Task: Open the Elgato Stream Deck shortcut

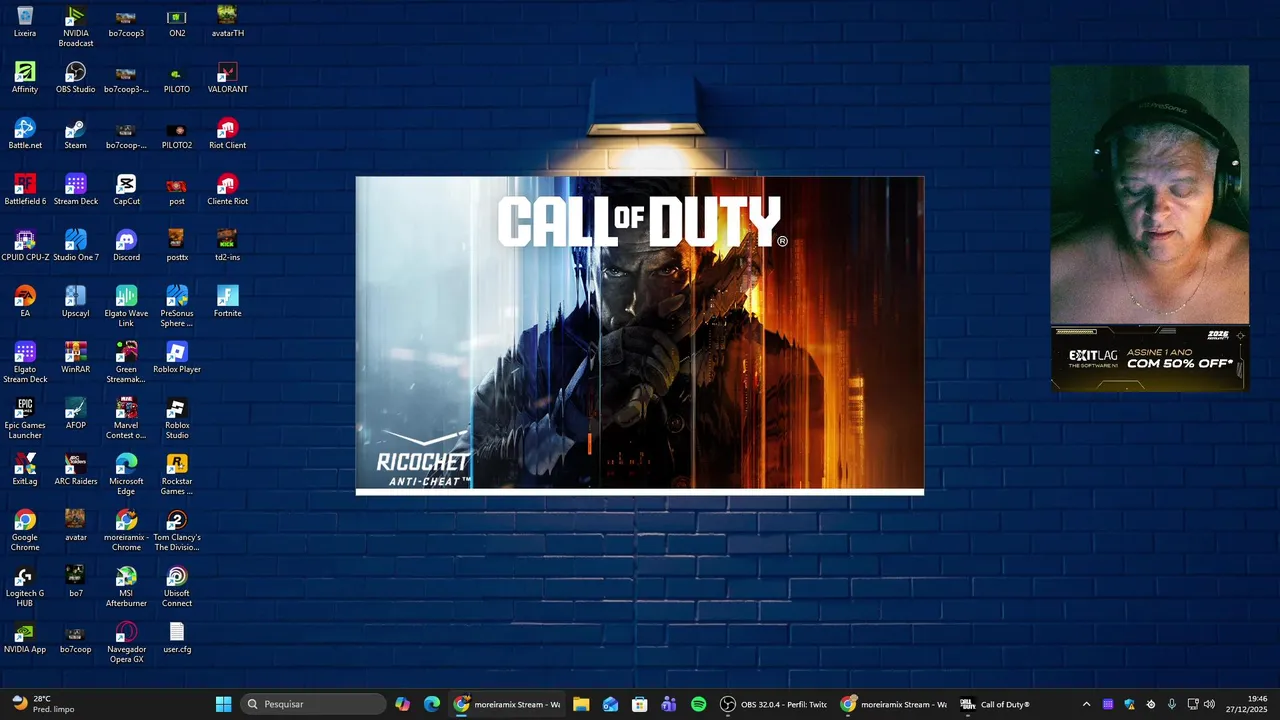Action: coord(25,363)
